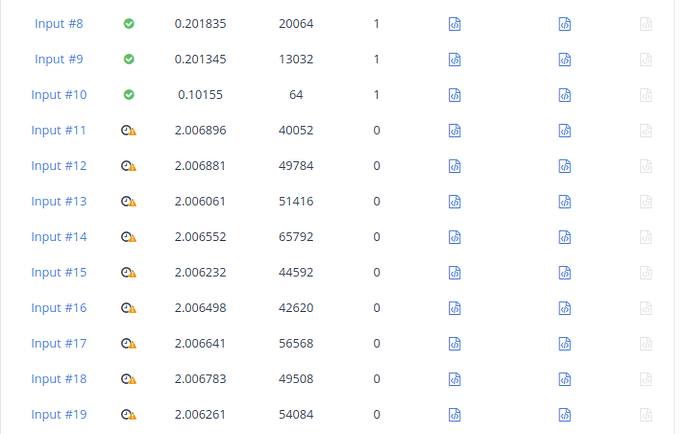Click second file icon in Input #14 row

click(565, 237)
